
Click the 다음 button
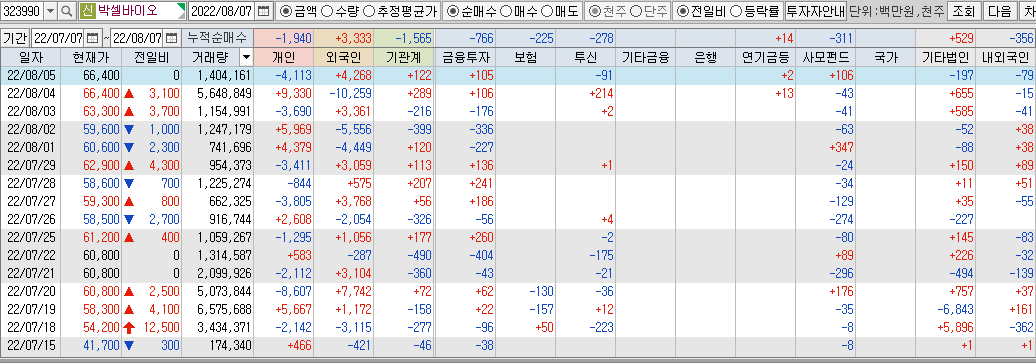point(1000,11)
